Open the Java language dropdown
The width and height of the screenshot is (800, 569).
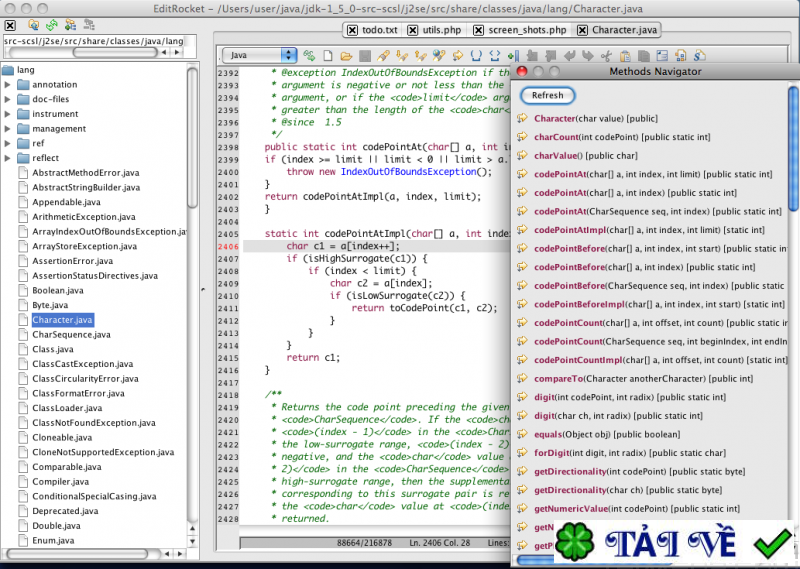(259, 54)
